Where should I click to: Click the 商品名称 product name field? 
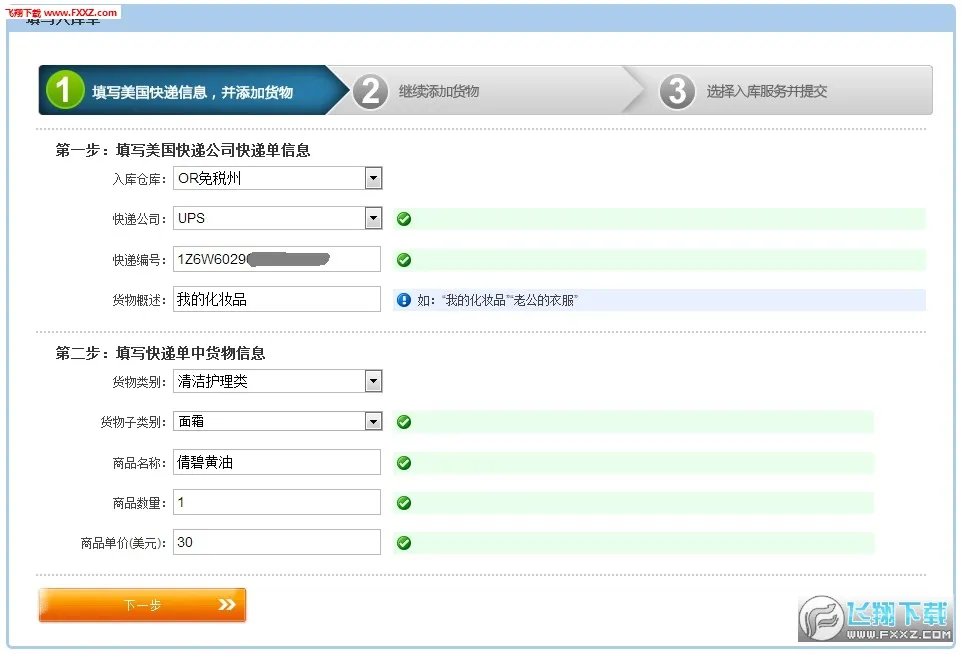pos(277,462)
